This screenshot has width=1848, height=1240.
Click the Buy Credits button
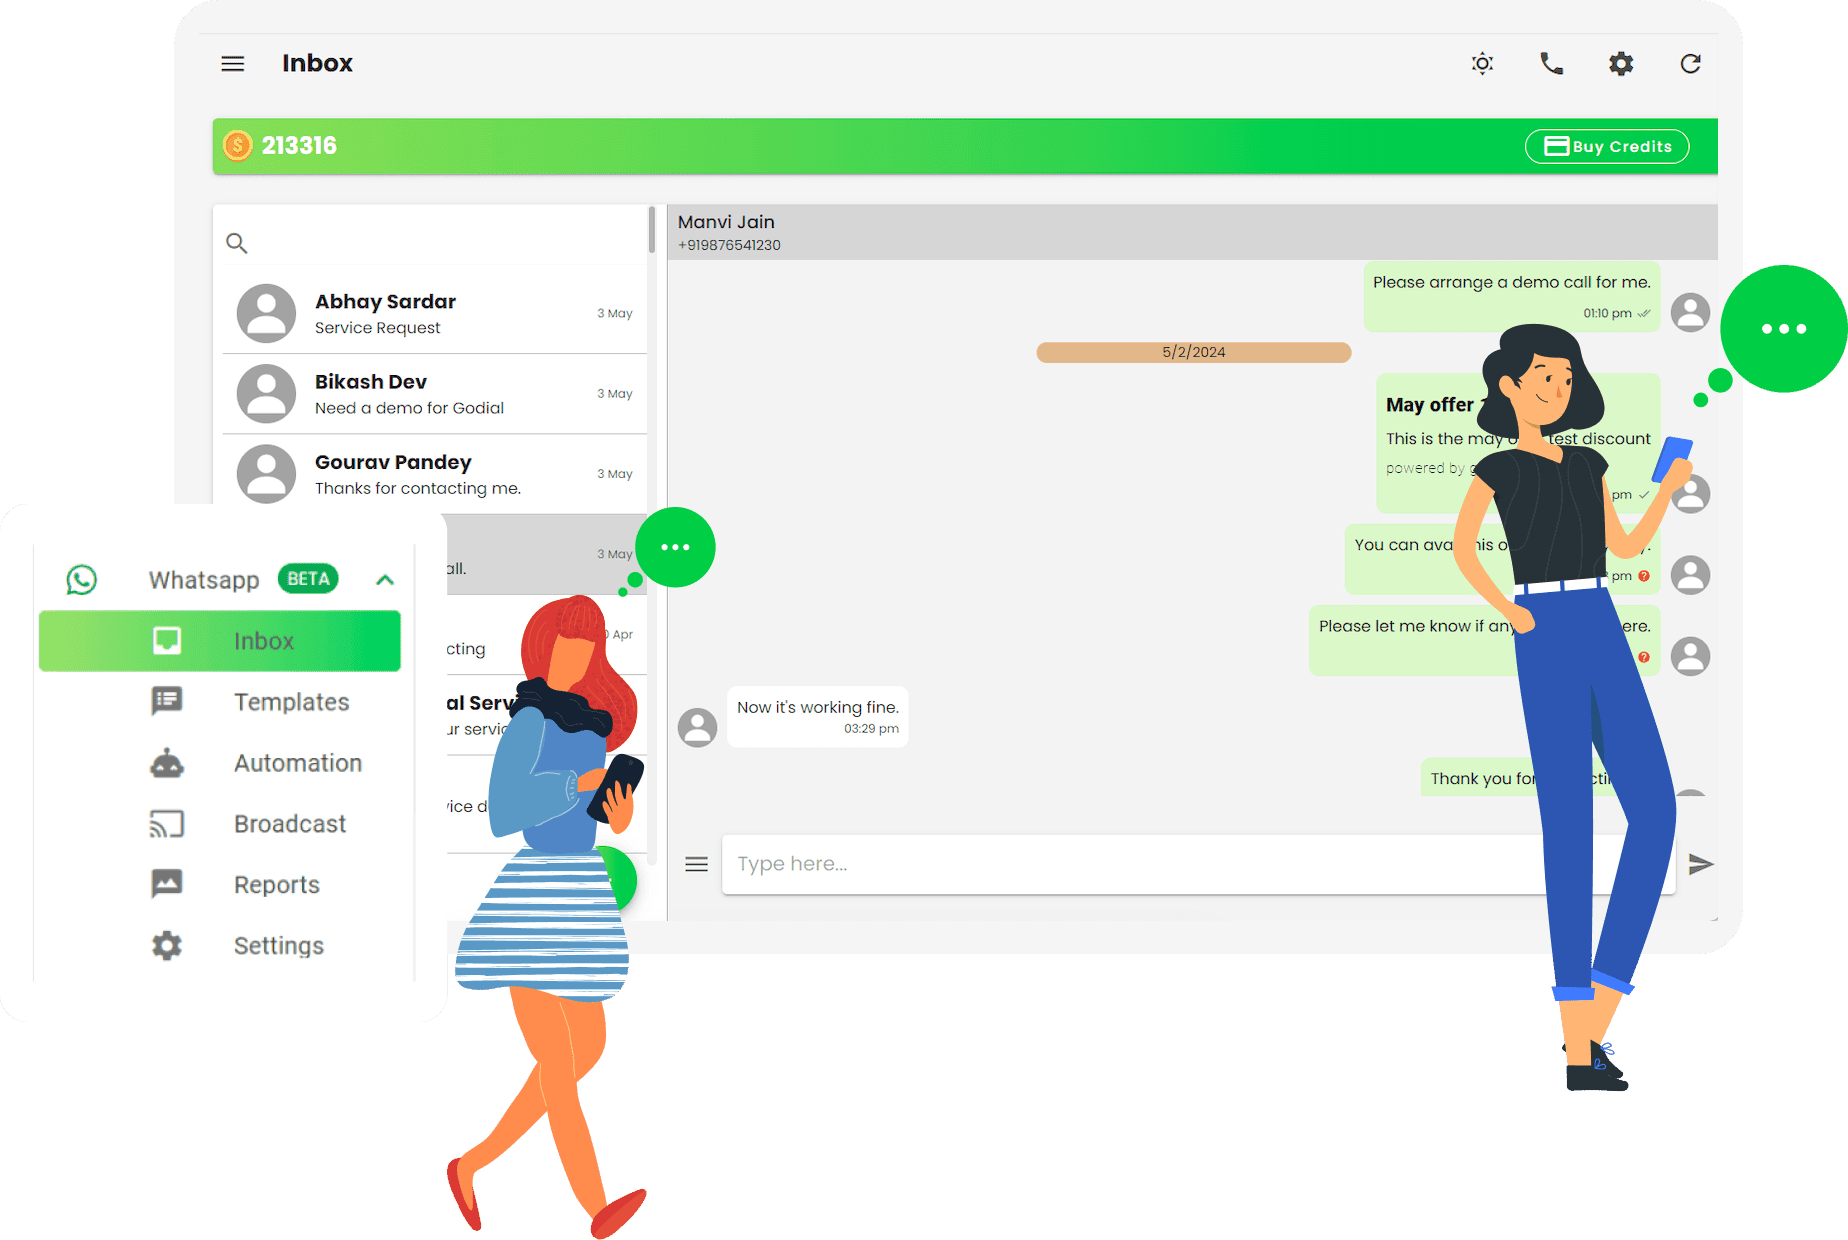point(1606,146)
